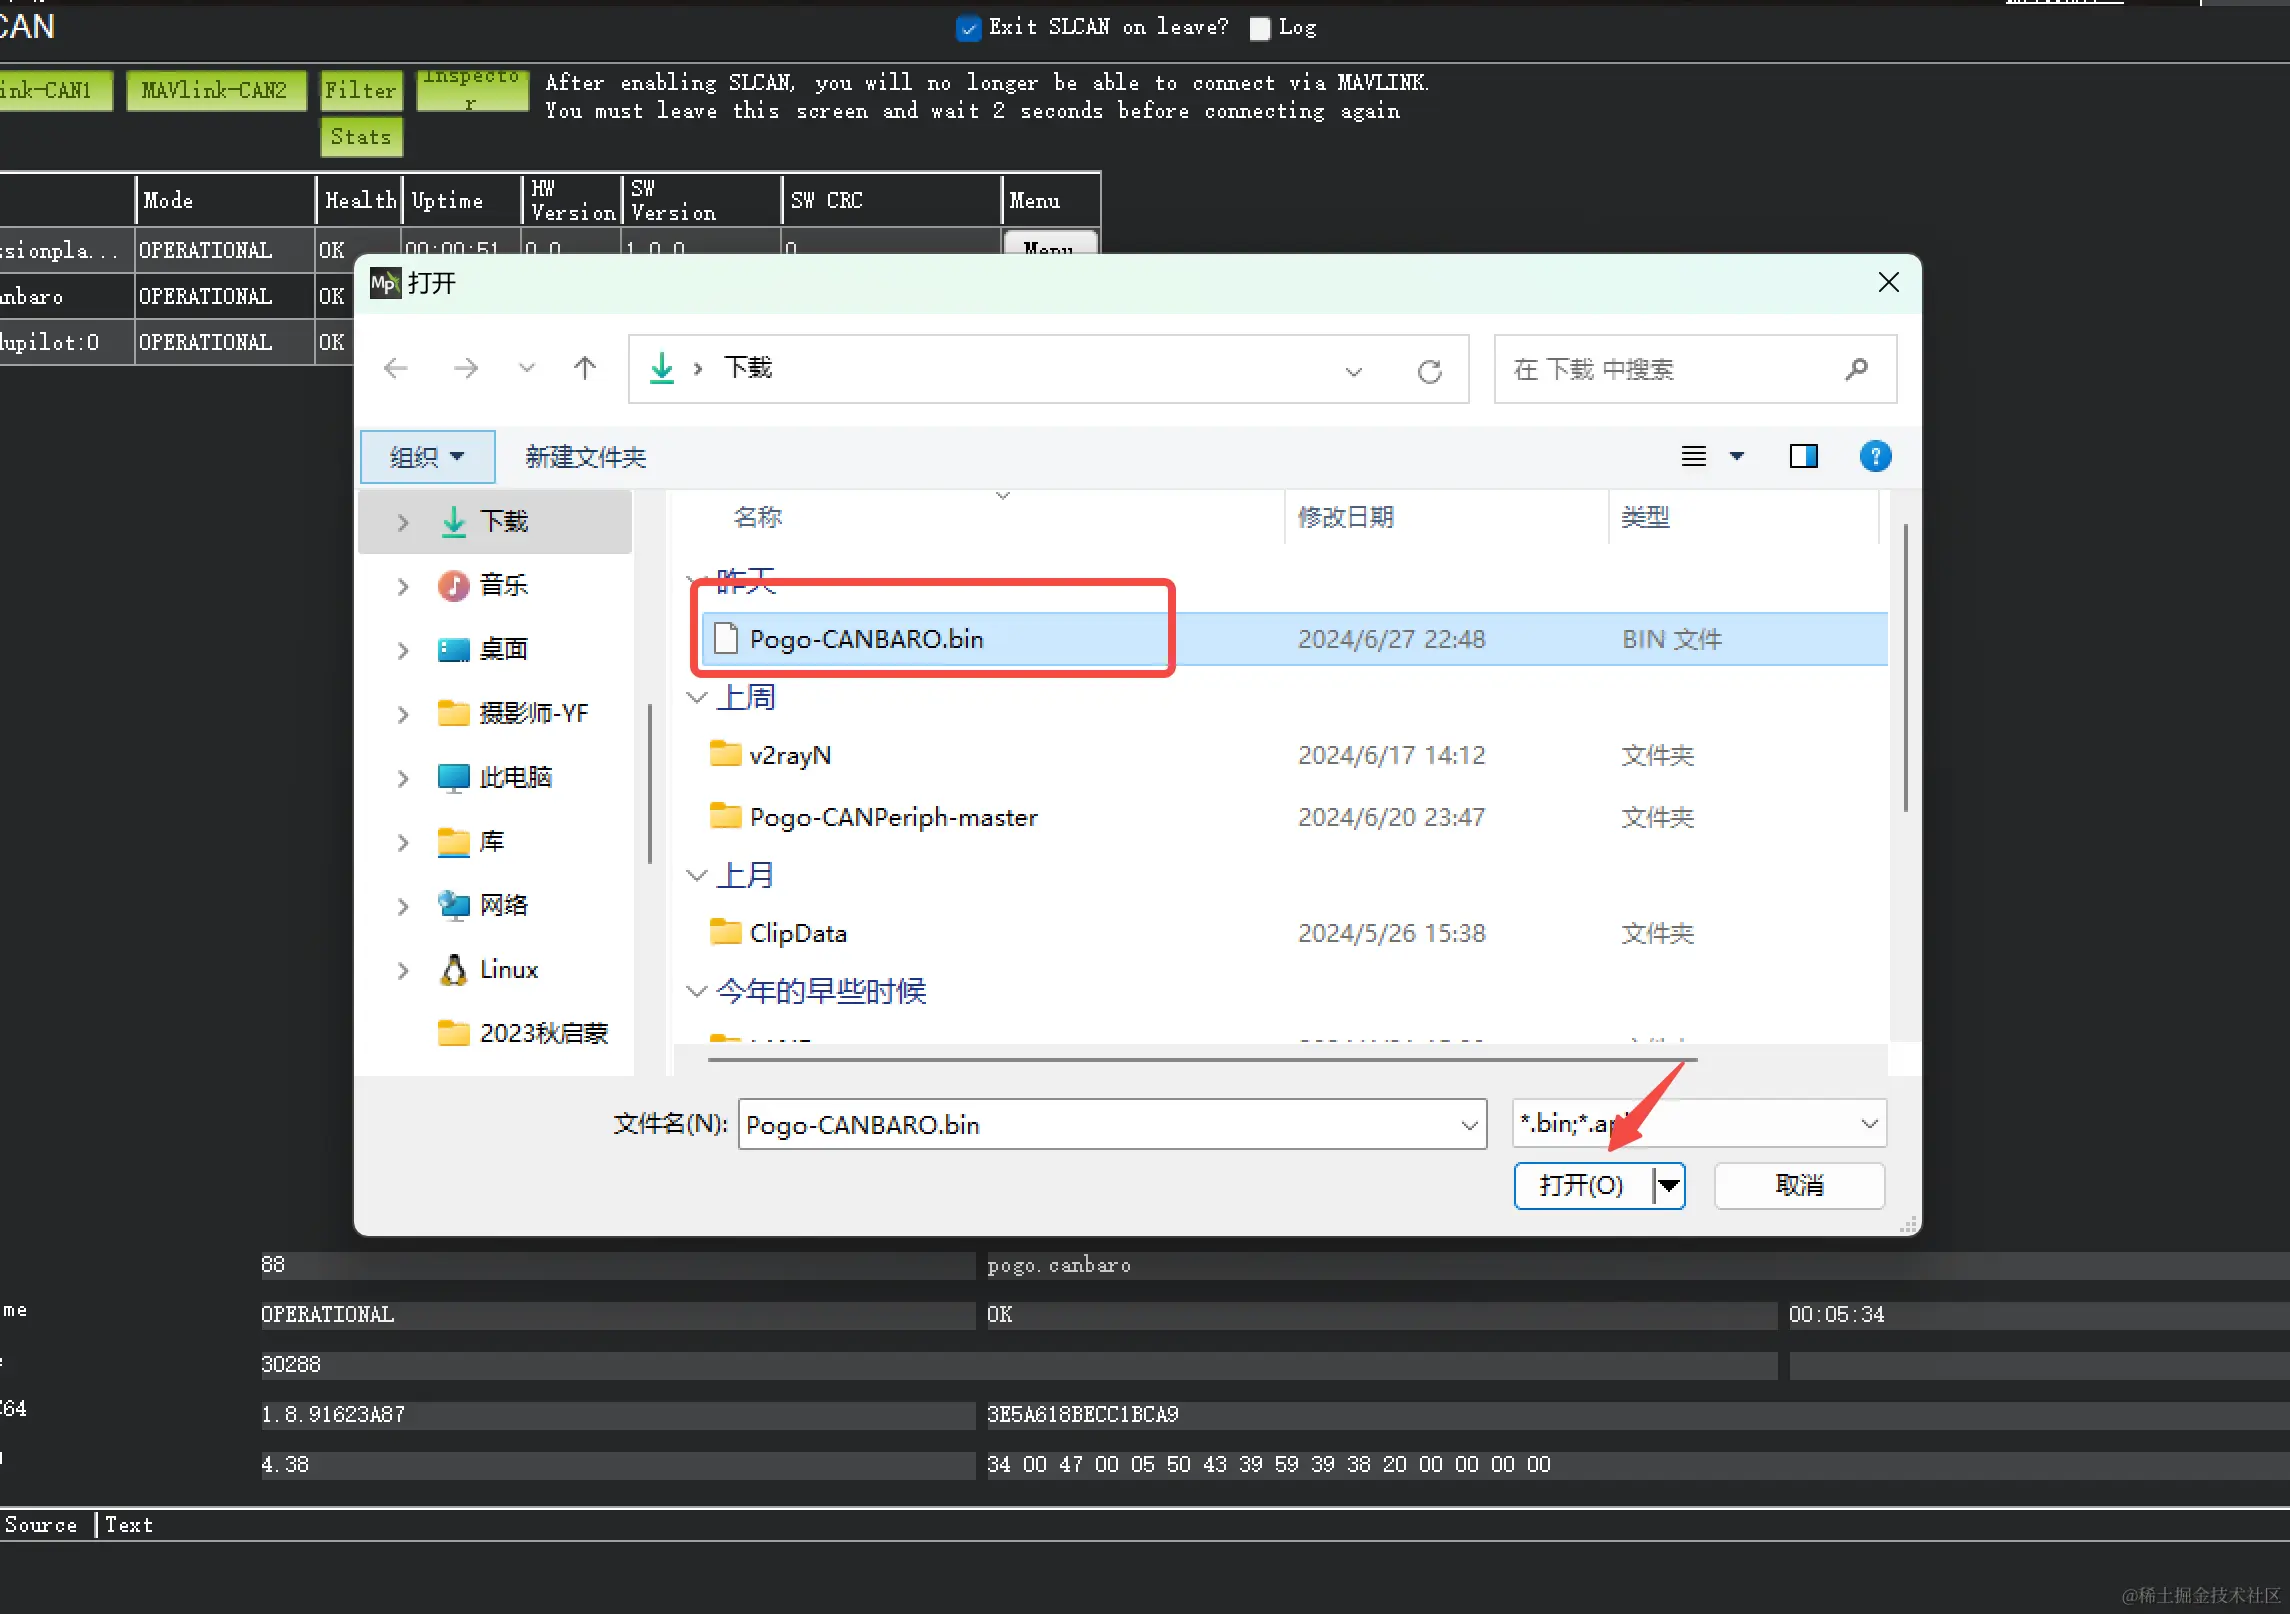Screen dimensions: 2290x1614
Task: Open the Linux penguin location
Action: click(508, 969)
